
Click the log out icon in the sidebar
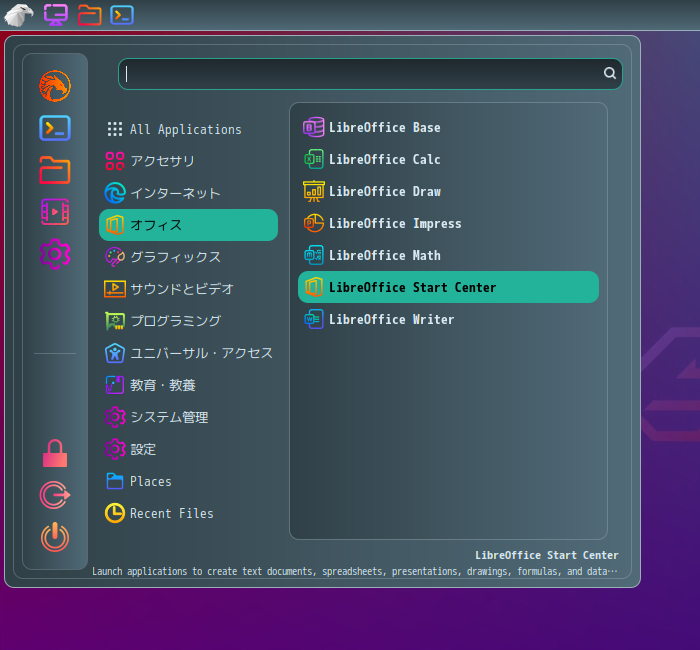55,495
